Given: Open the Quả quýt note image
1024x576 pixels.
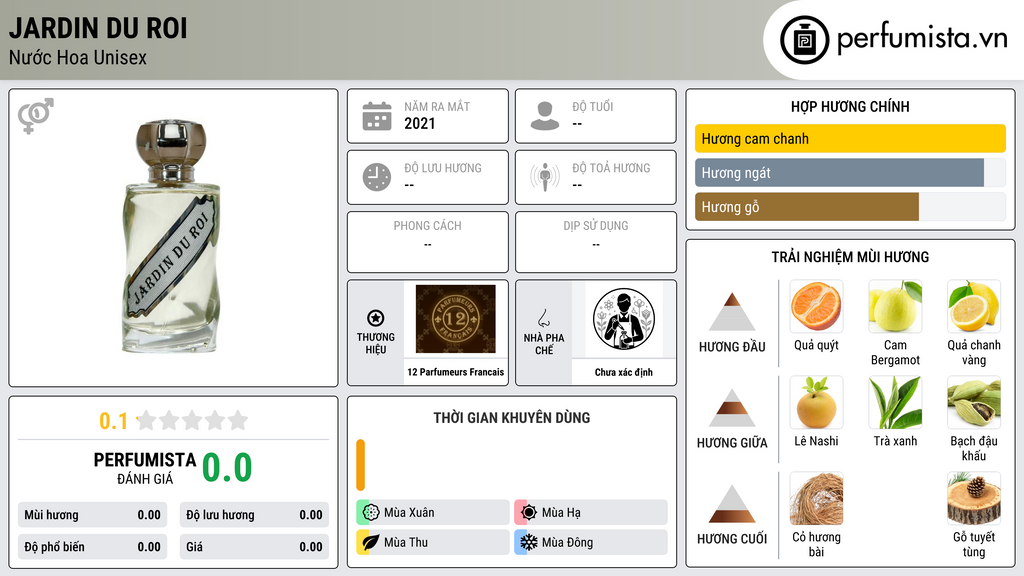Looking at the screenshot, I should tap(816, 306).
